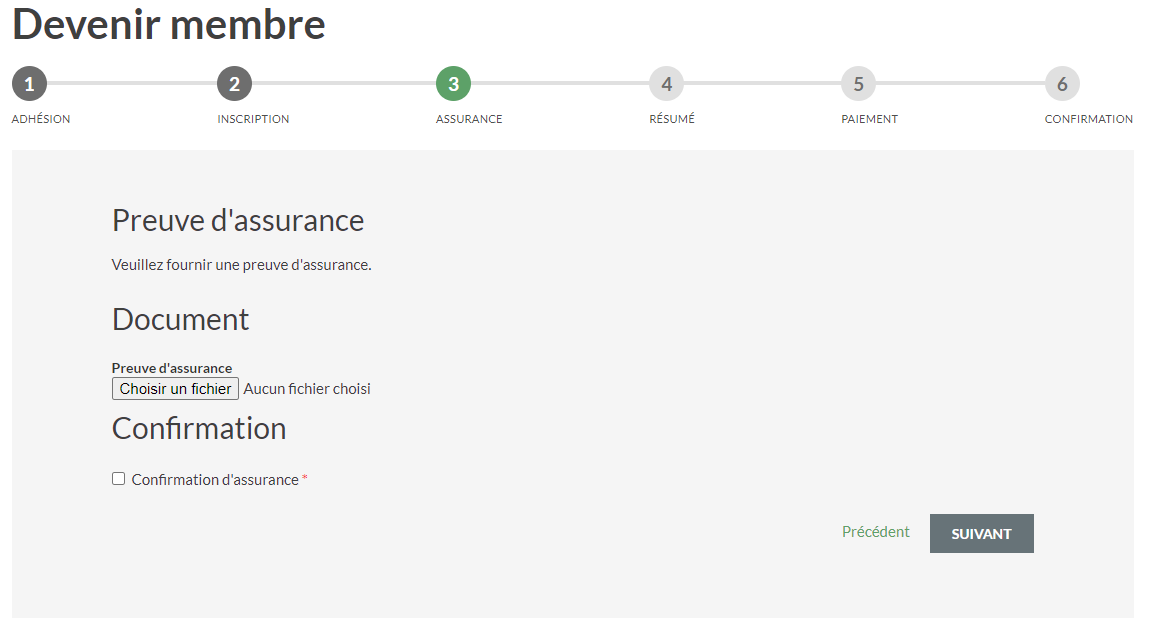Viewport: 1152px width, 634px height.
Task: Click the "Devenir membre" page title
Action: pos(169,24)
